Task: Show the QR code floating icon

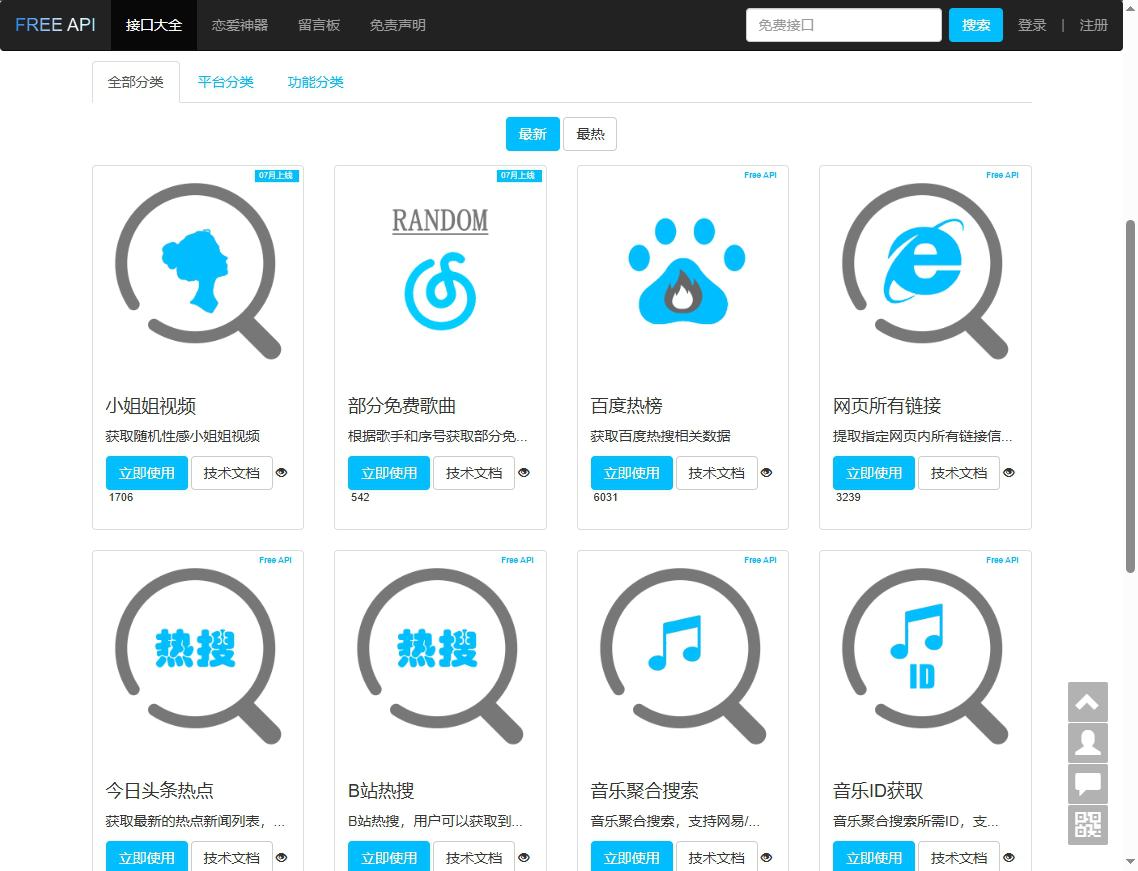Action: (x=1087, y=825)
